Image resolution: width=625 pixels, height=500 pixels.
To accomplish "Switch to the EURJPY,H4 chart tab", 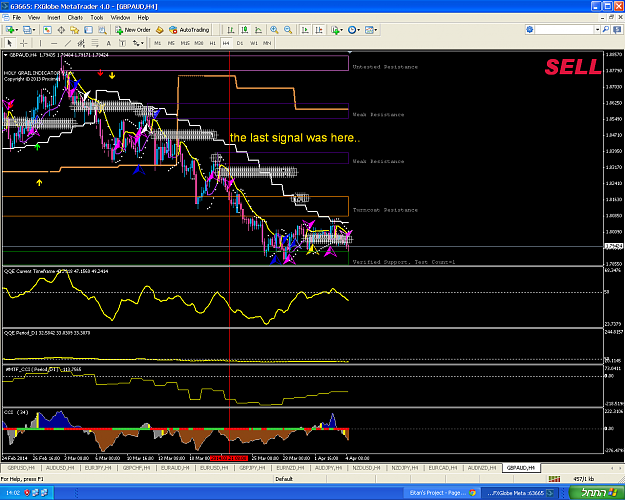I will click(x=98, y=468).
